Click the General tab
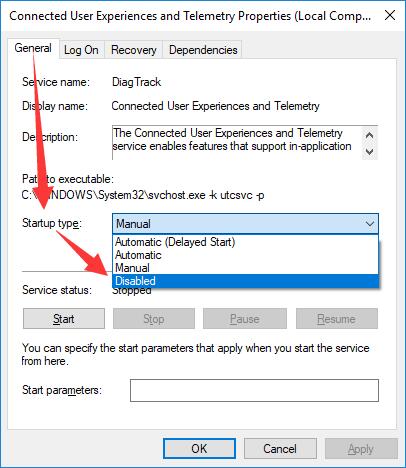The image size is (406, 468). pos(33,49)
